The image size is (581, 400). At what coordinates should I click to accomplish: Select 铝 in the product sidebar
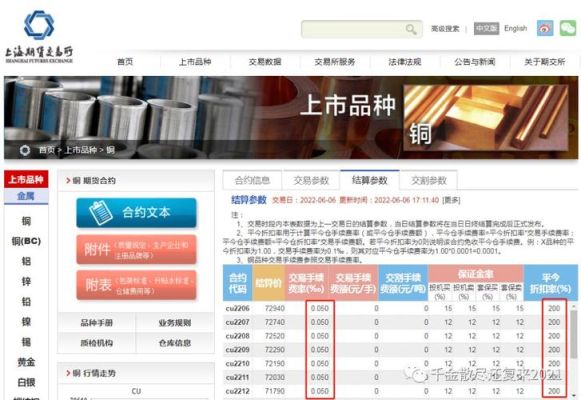[x=26, y=261]
